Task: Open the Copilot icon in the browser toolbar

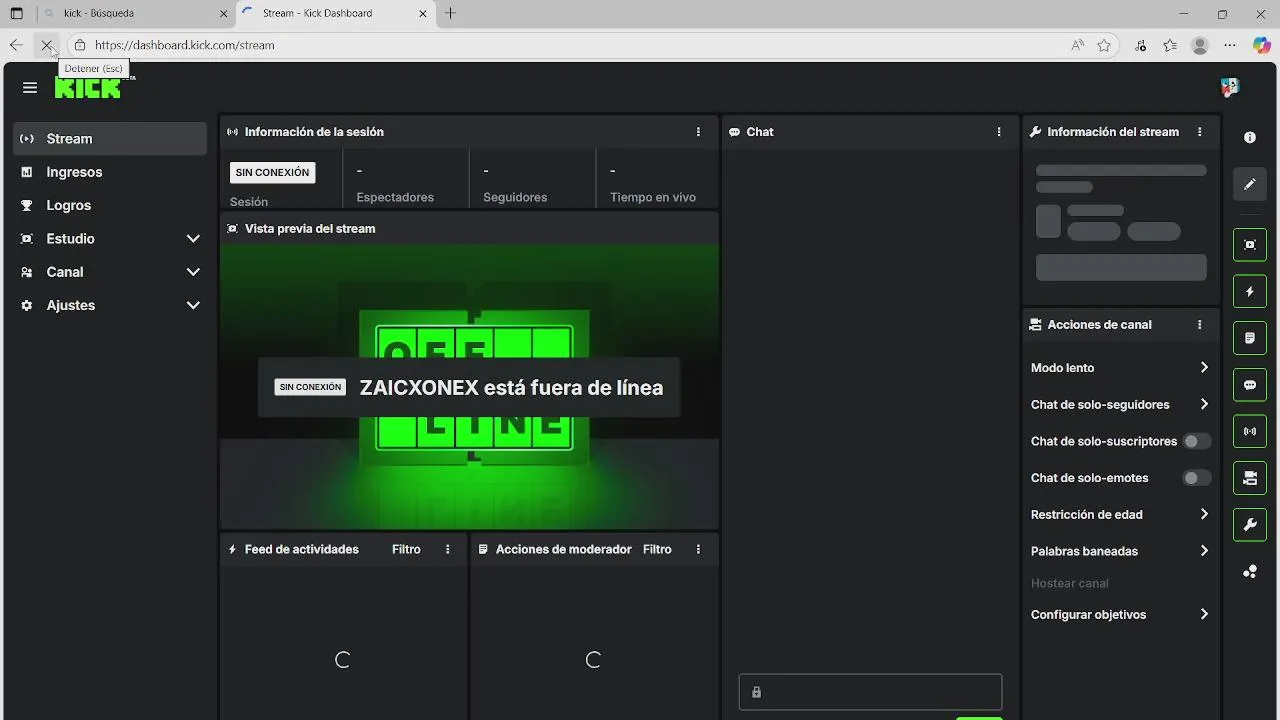Action: click(1262, 45)
